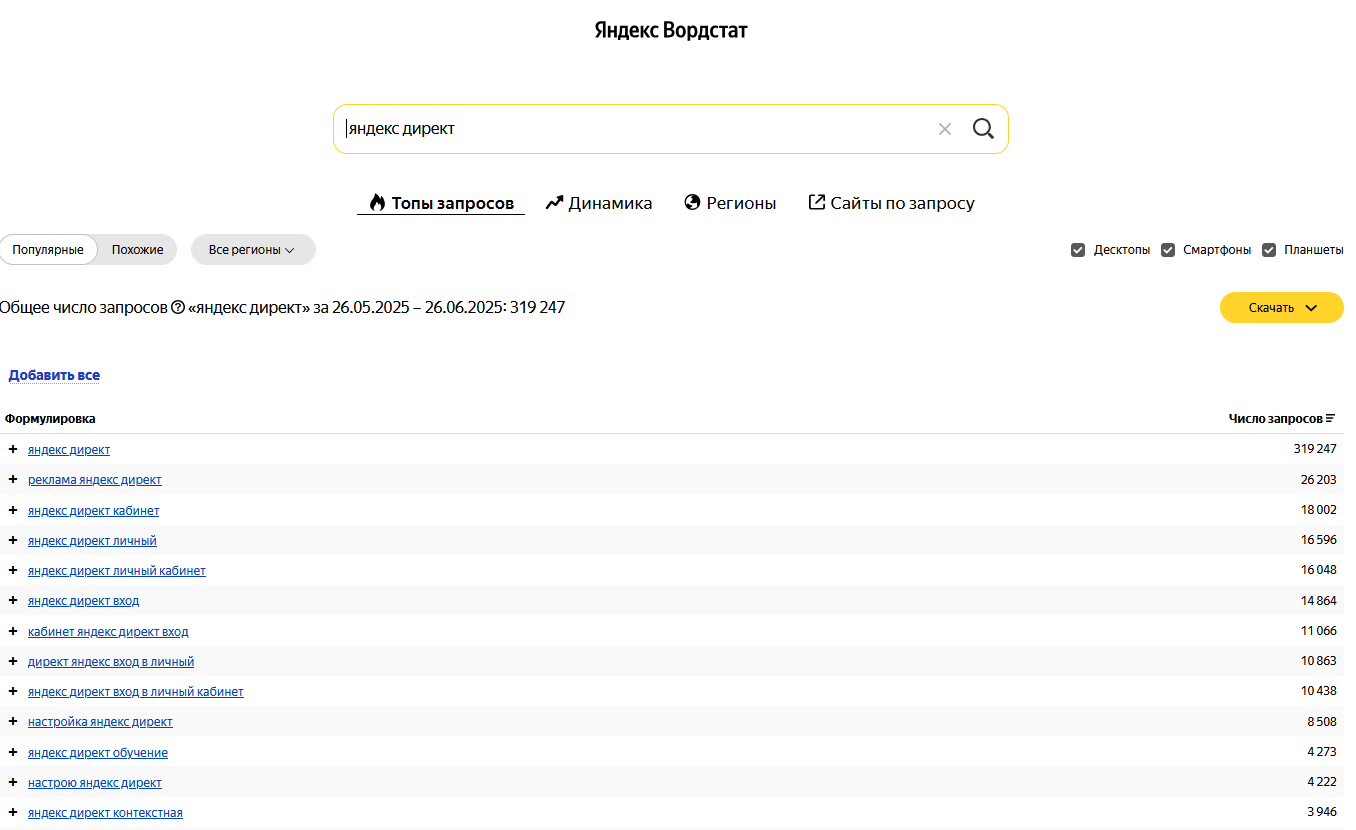Open the 'Сайты по запросу' tab
This screenshot has height=830, width=1356.
pyautogui.click(x=891, y=203)
